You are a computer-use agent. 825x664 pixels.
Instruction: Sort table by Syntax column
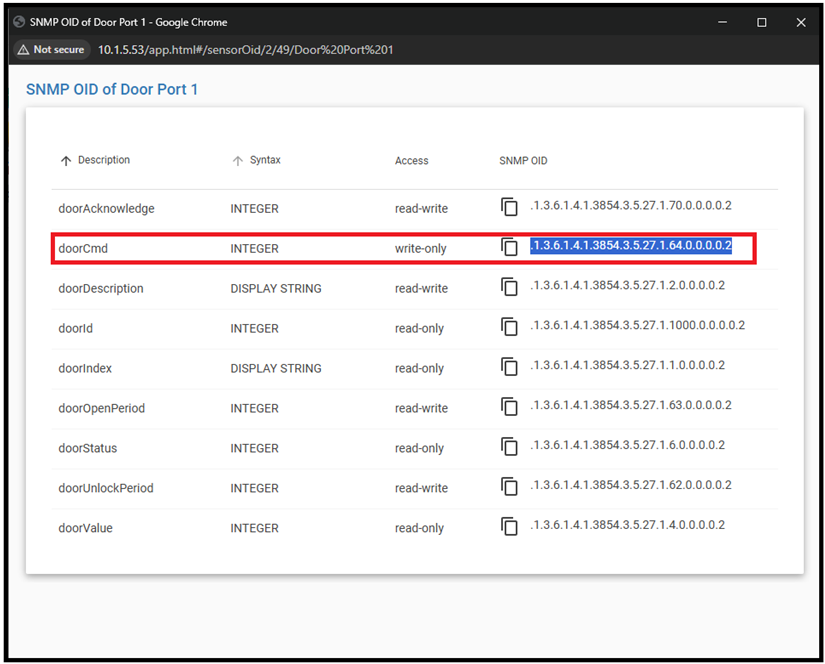click(x=265, y=160)
